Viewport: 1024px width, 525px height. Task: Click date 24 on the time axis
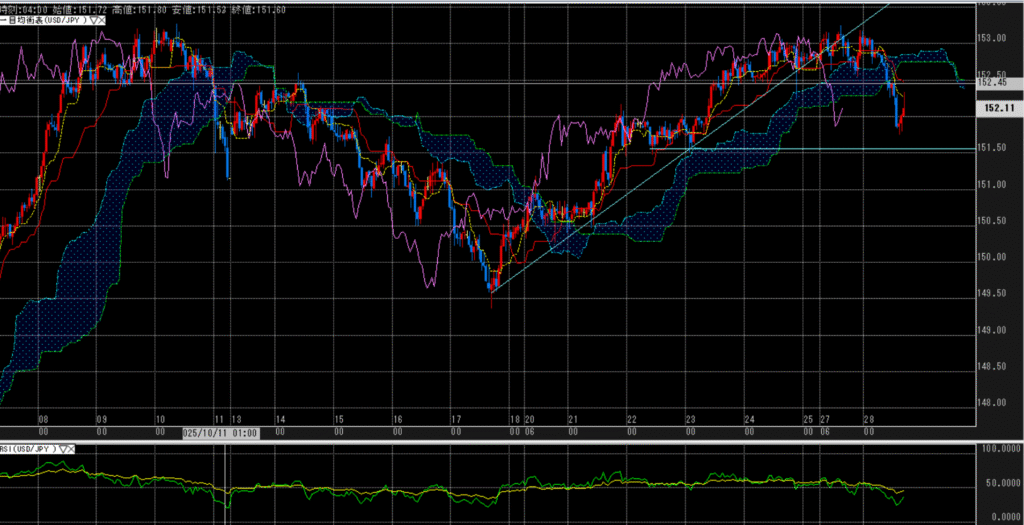coord(749,421)
